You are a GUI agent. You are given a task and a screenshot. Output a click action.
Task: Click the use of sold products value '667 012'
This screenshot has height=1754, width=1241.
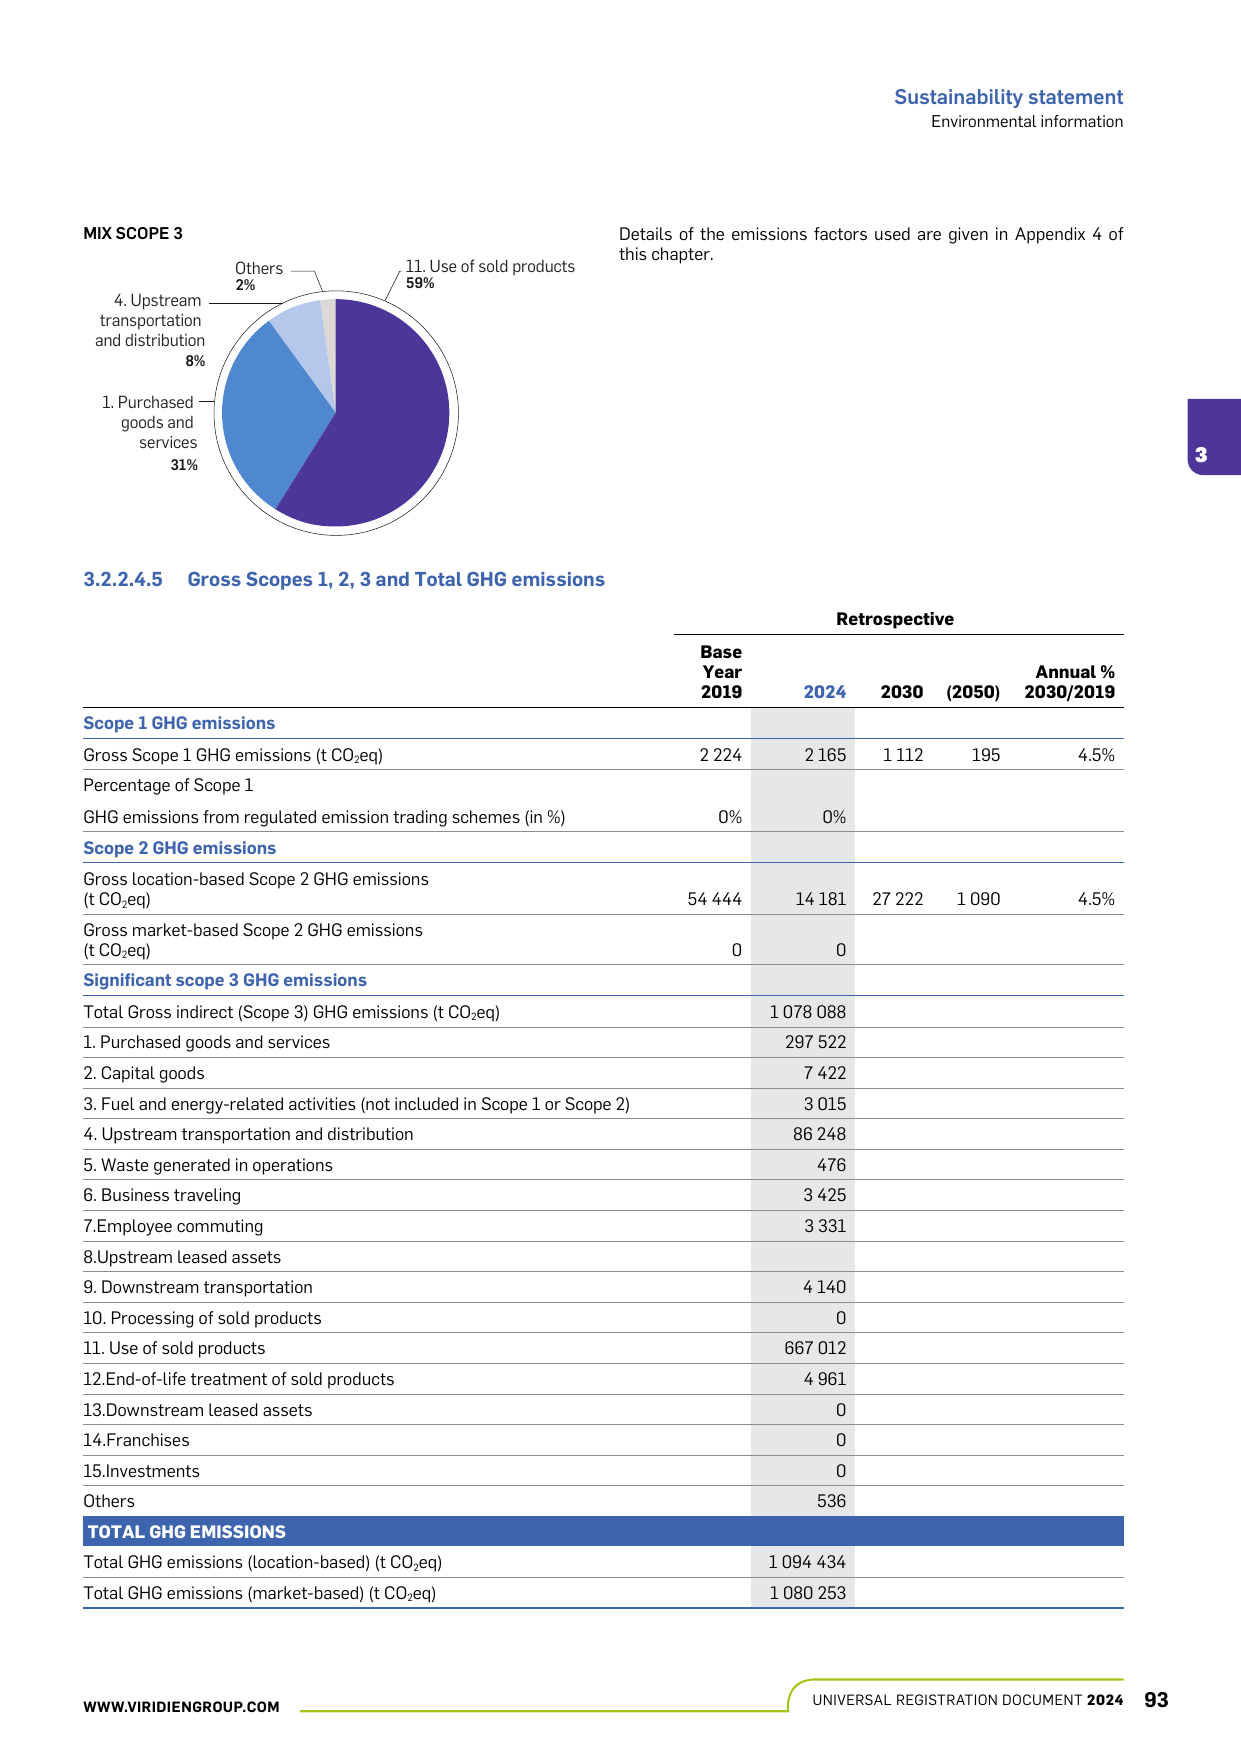[x=815, y=1348]
